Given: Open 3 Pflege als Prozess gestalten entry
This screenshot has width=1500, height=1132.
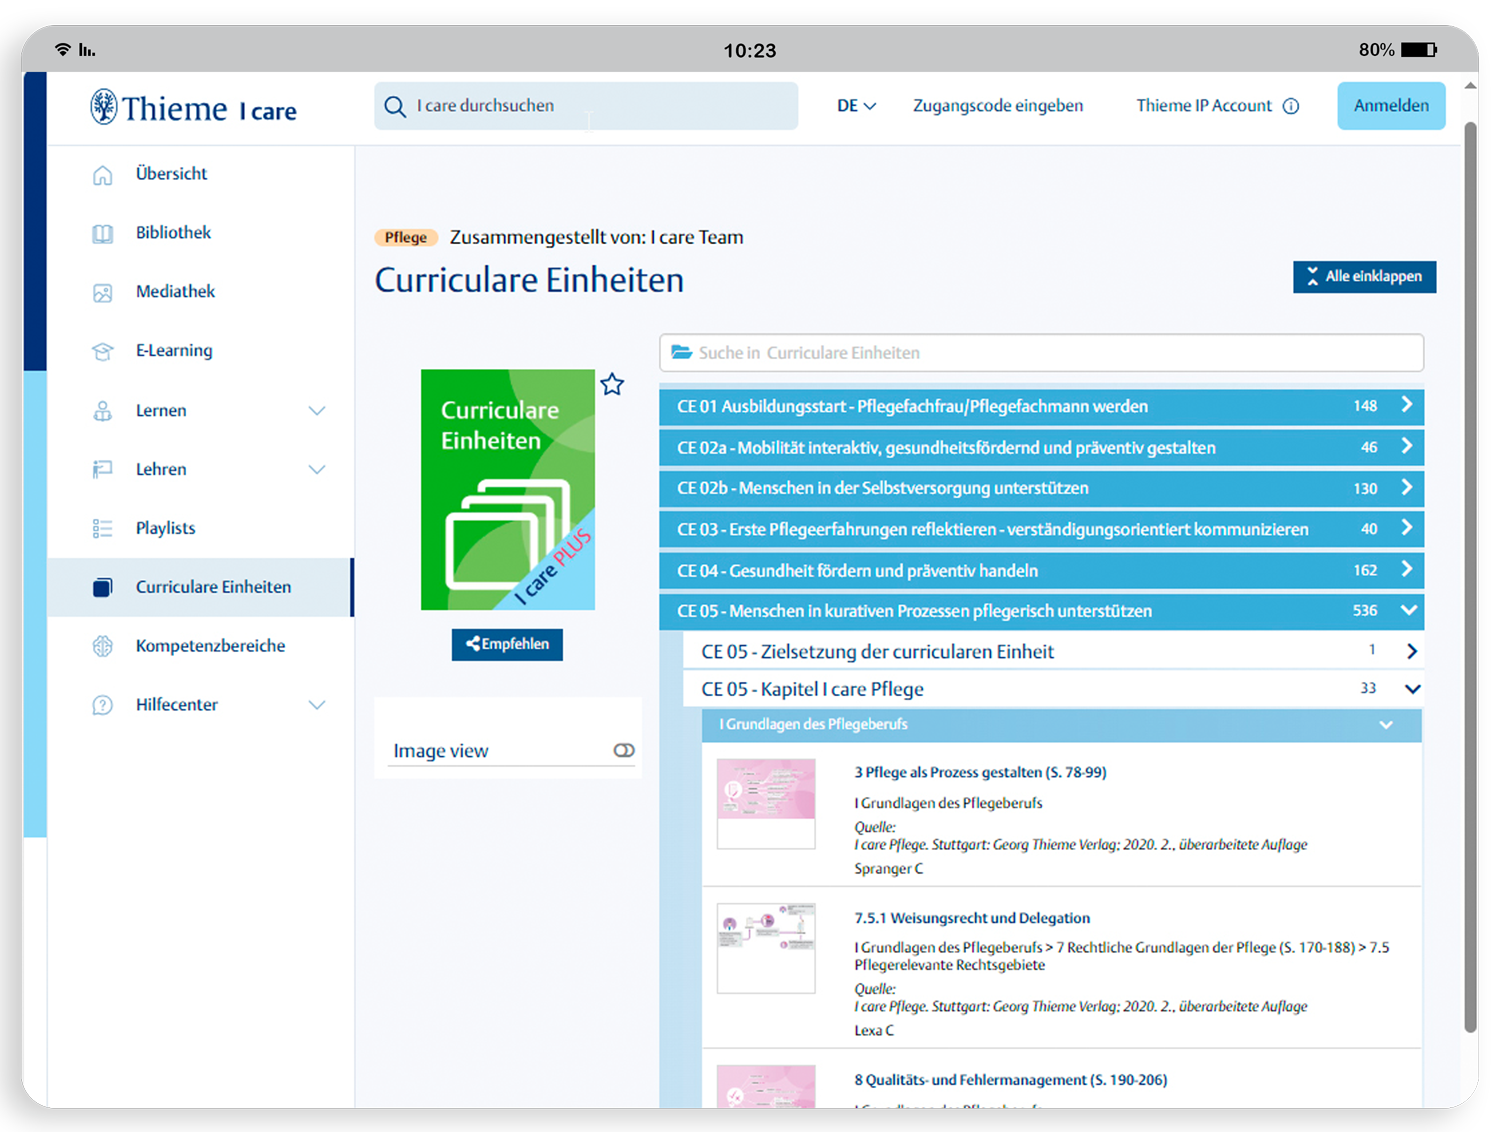Looking at the screenshot, I should (980, 772).
